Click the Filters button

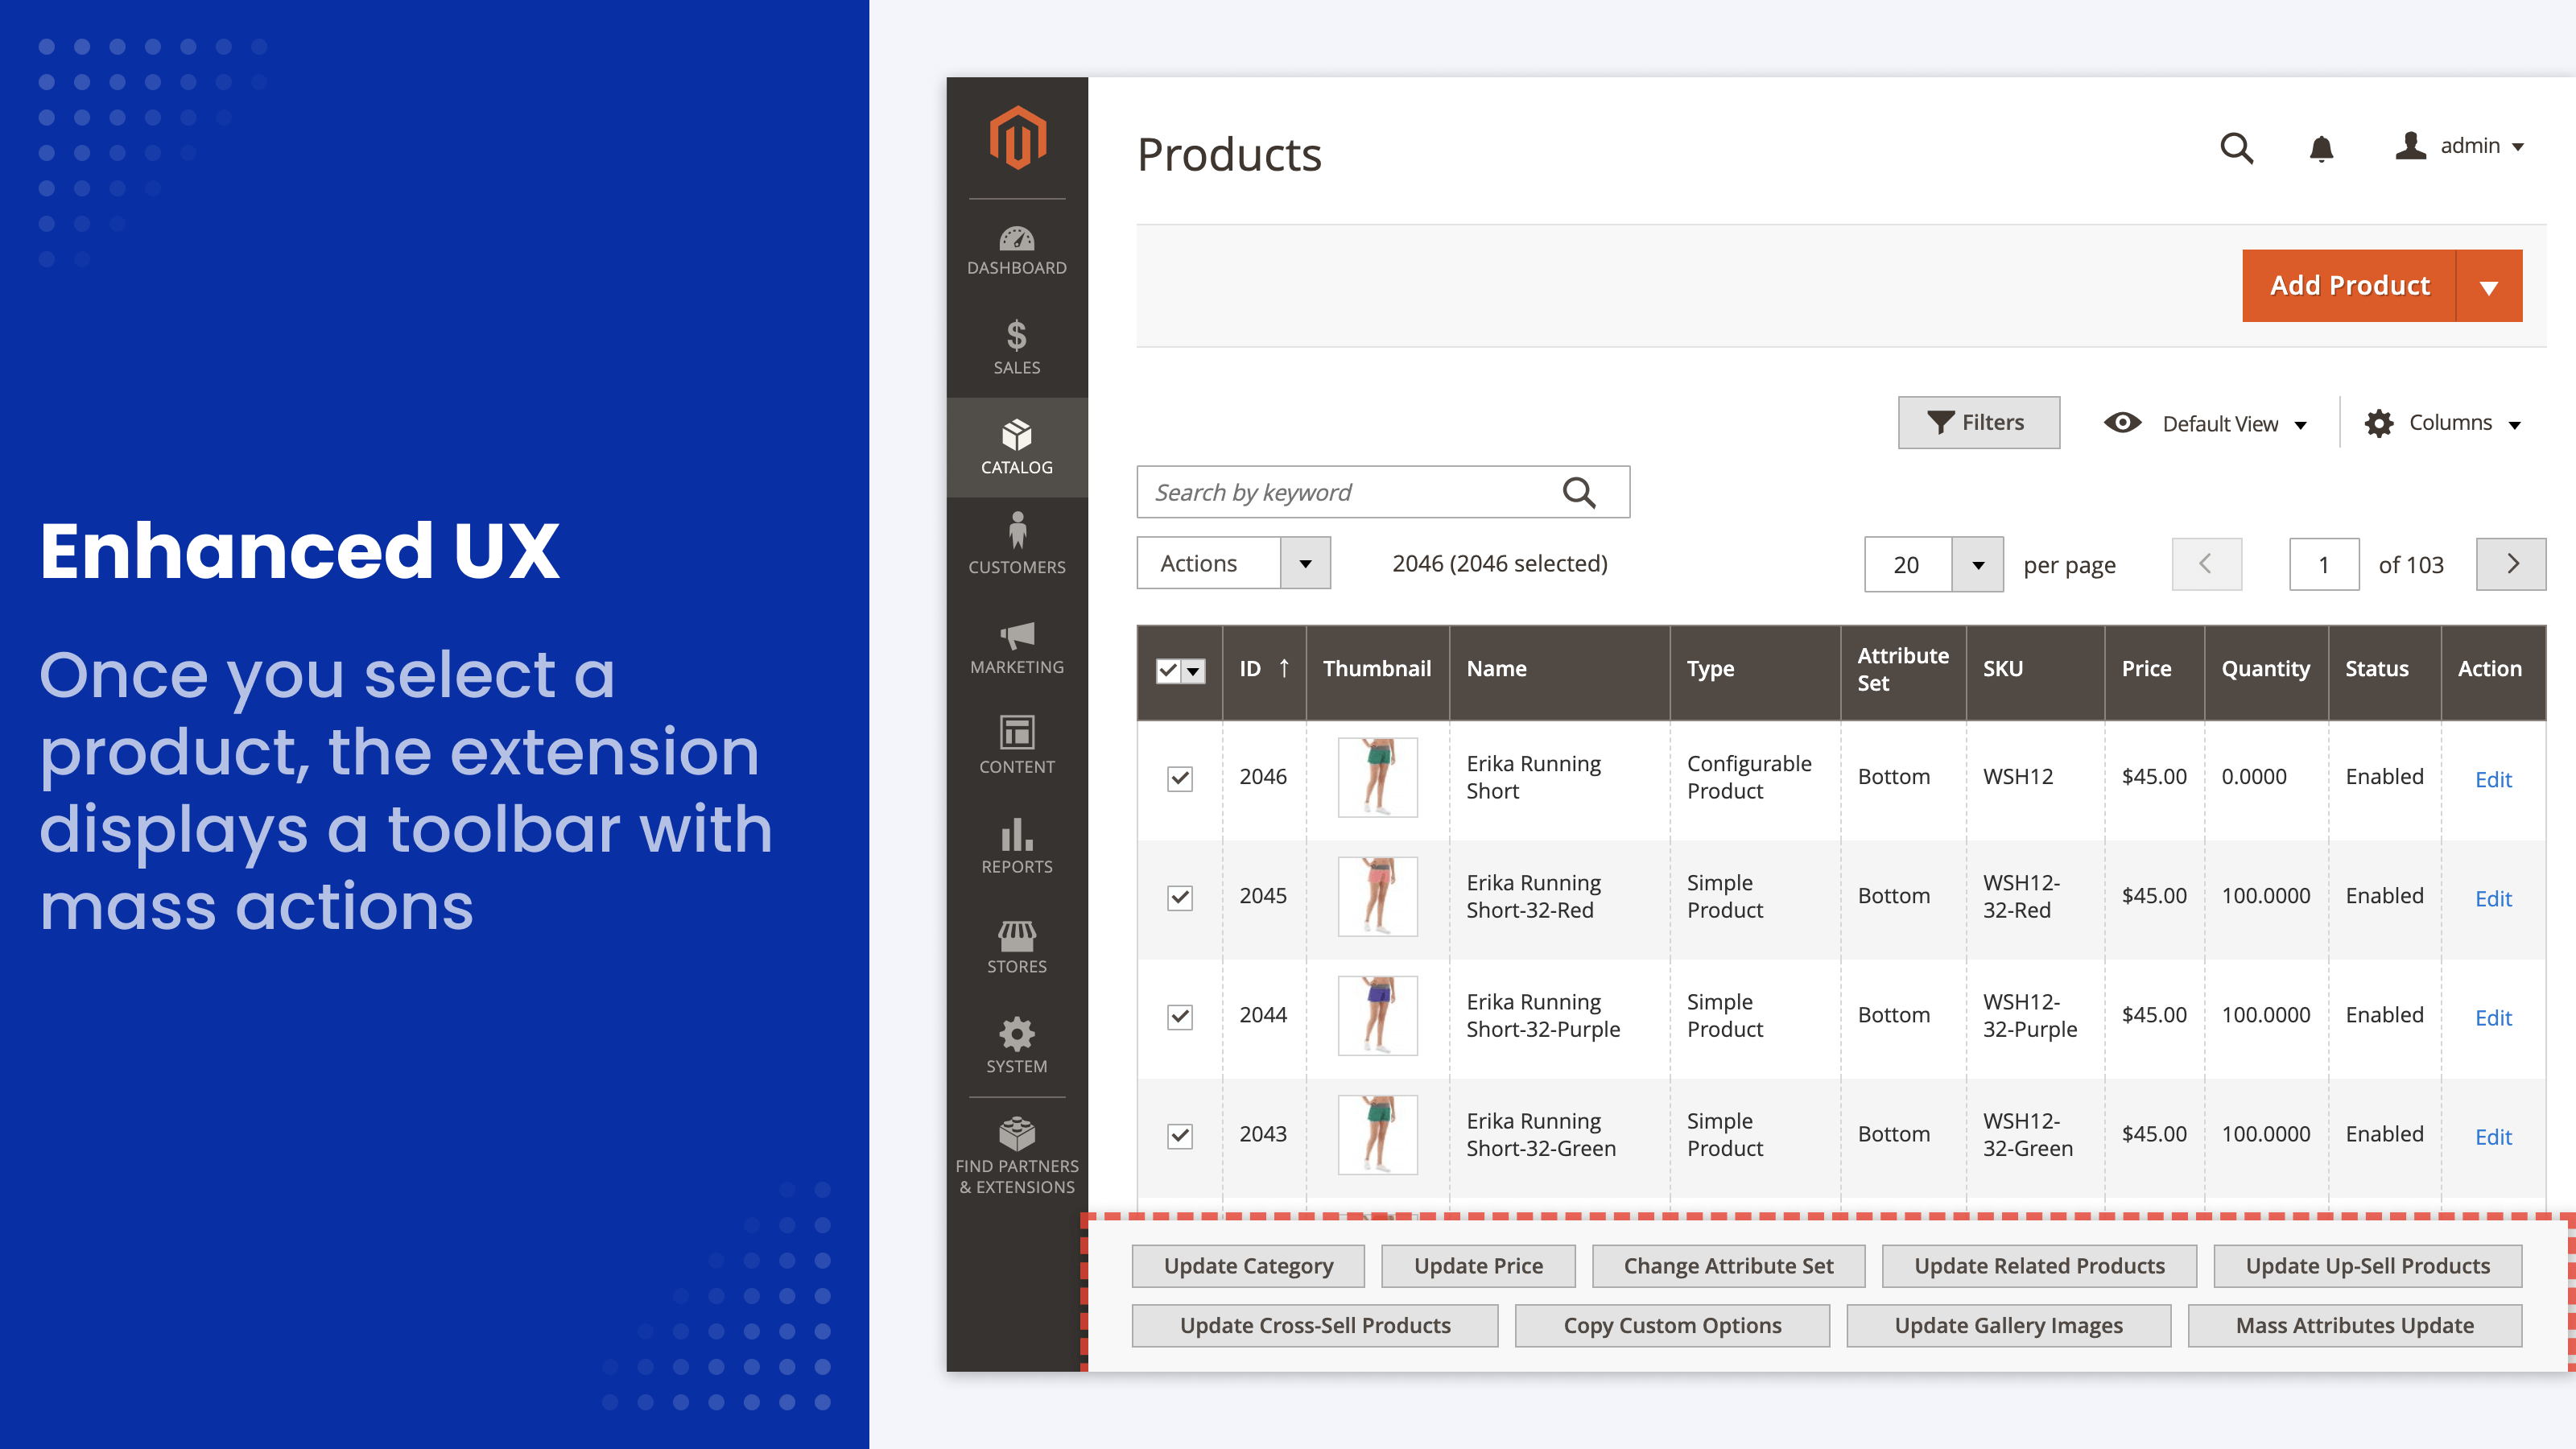(1978, 422)
